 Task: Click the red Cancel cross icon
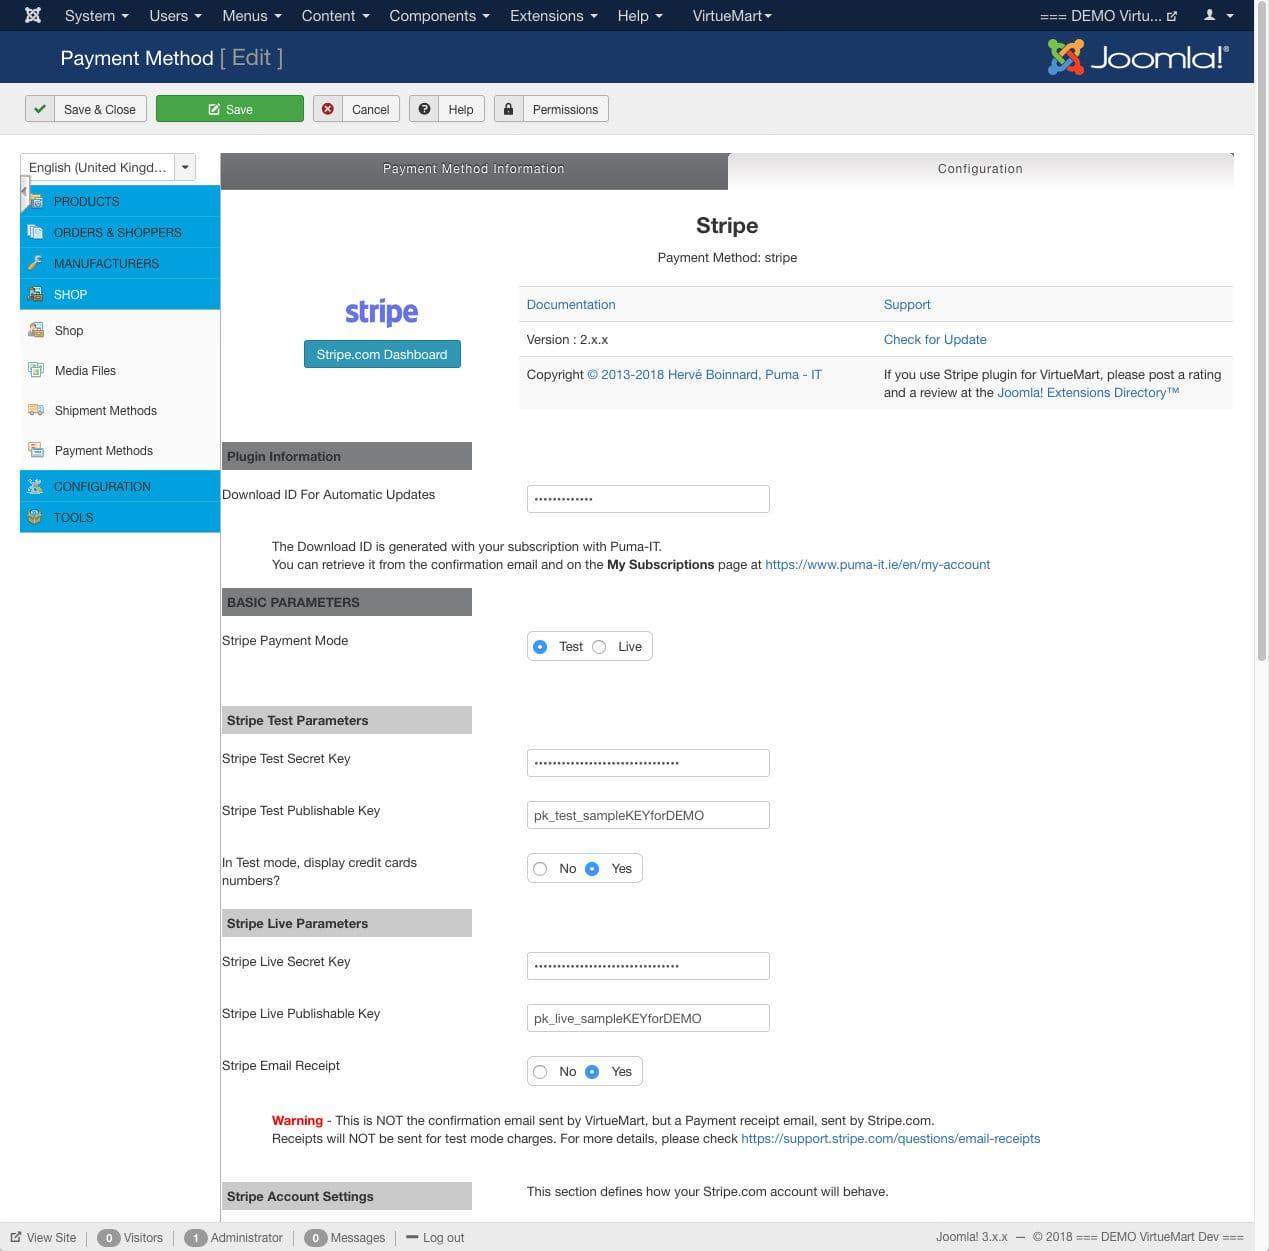pos(327,109)
